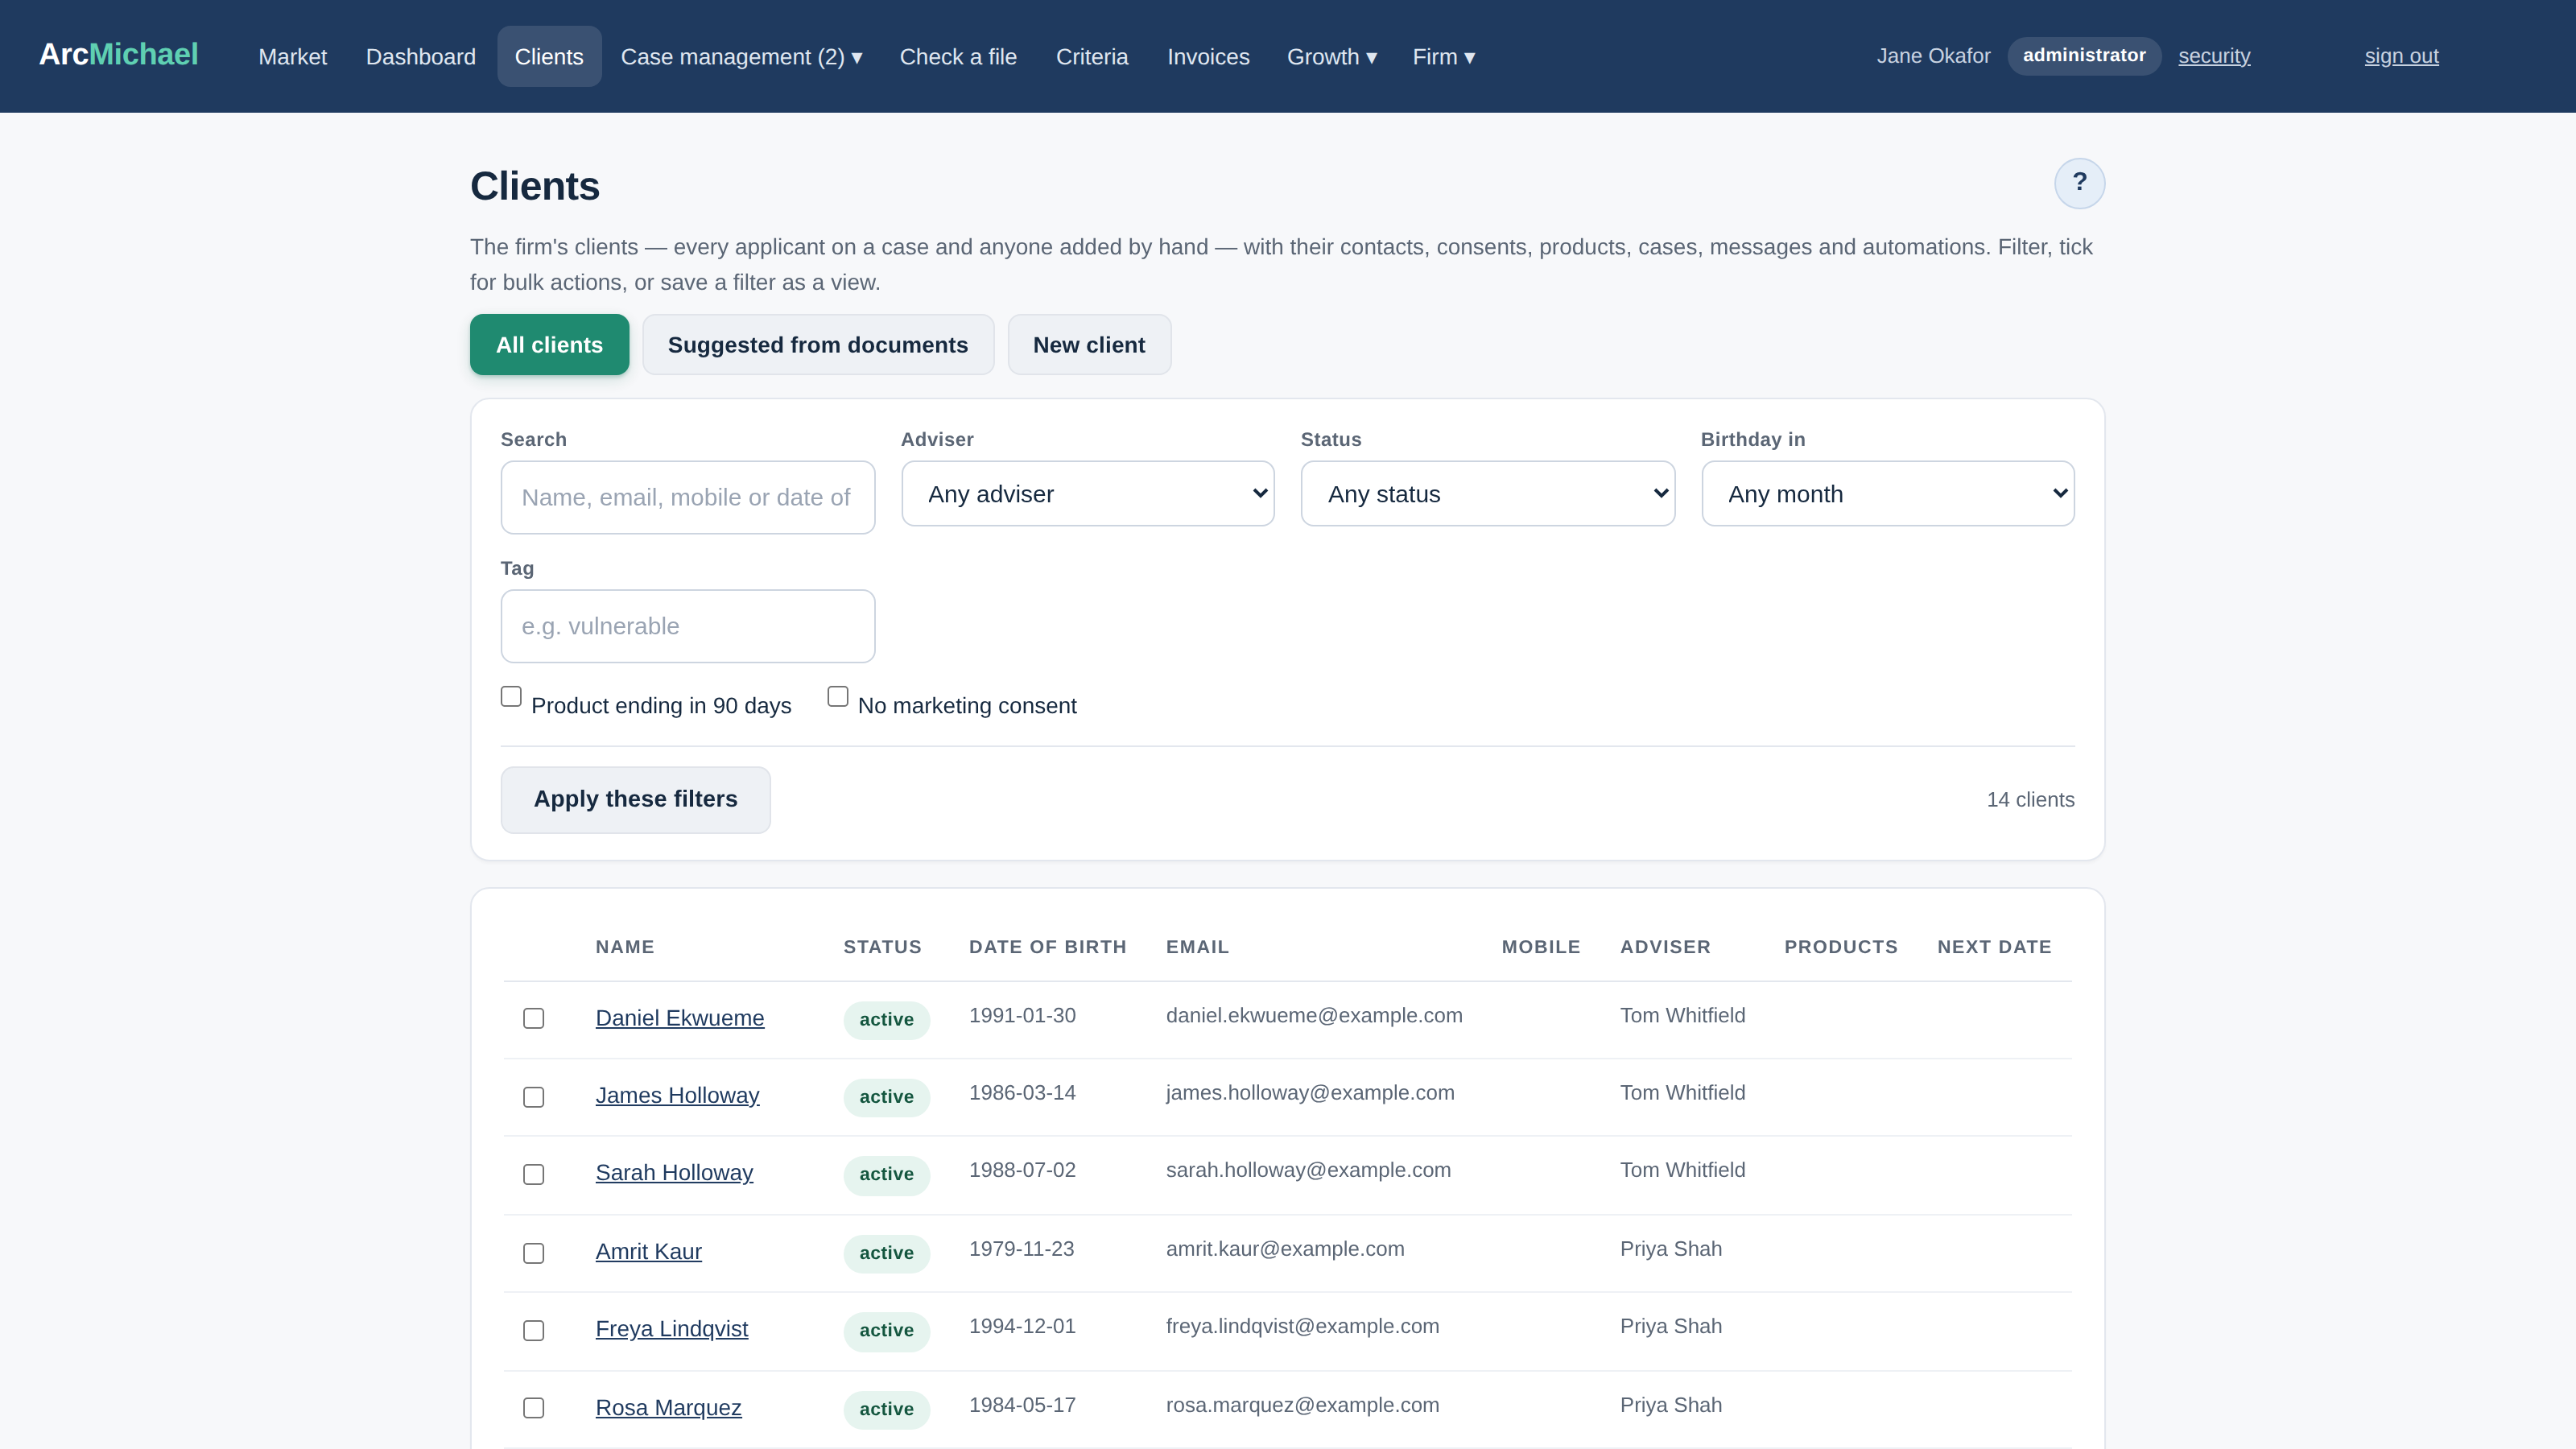The image size is (2576, 1449).
Task: Expand the Growth menu
Action: click(x=1331, y=57)
